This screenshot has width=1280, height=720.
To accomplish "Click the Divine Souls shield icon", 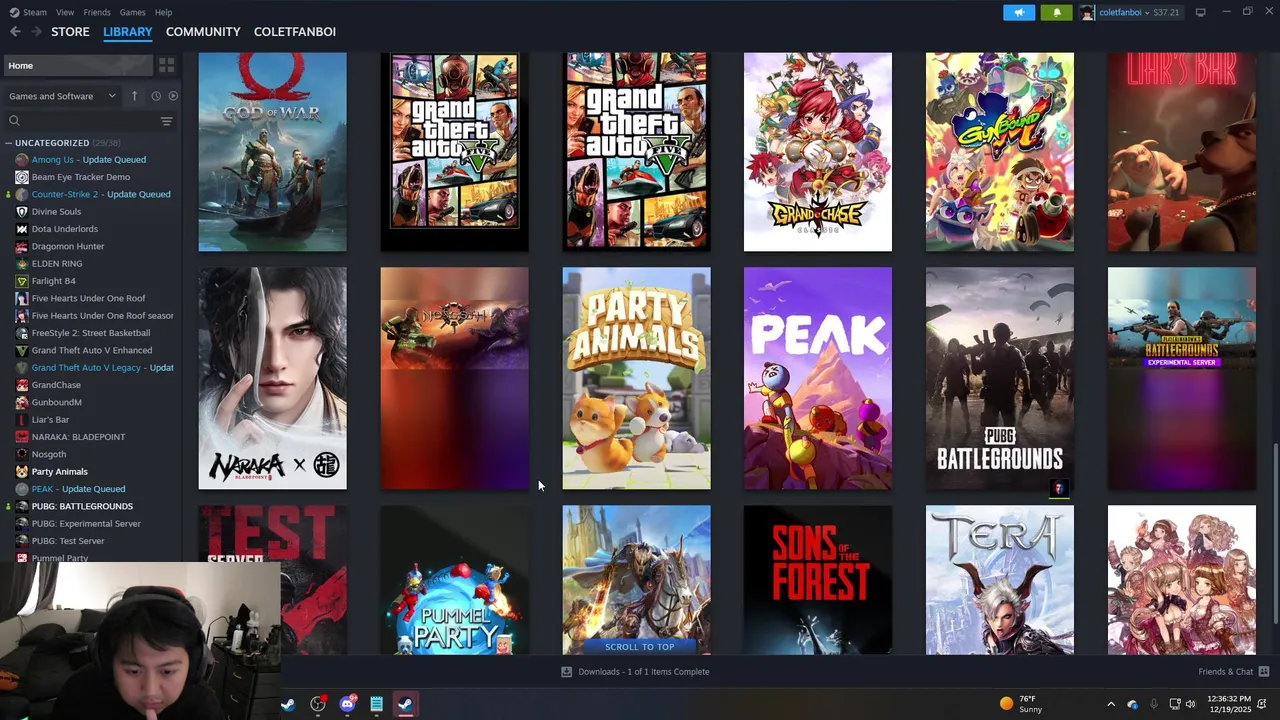I will 22,212.
